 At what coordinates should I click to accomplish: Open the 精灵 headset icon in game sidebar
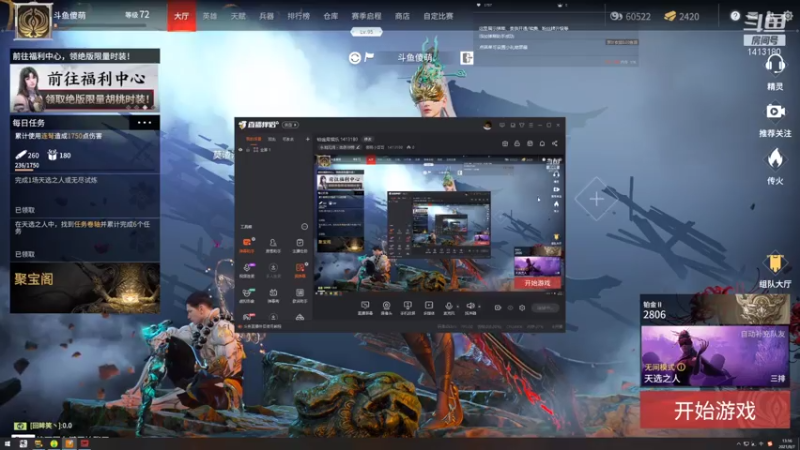coord(774,66)
